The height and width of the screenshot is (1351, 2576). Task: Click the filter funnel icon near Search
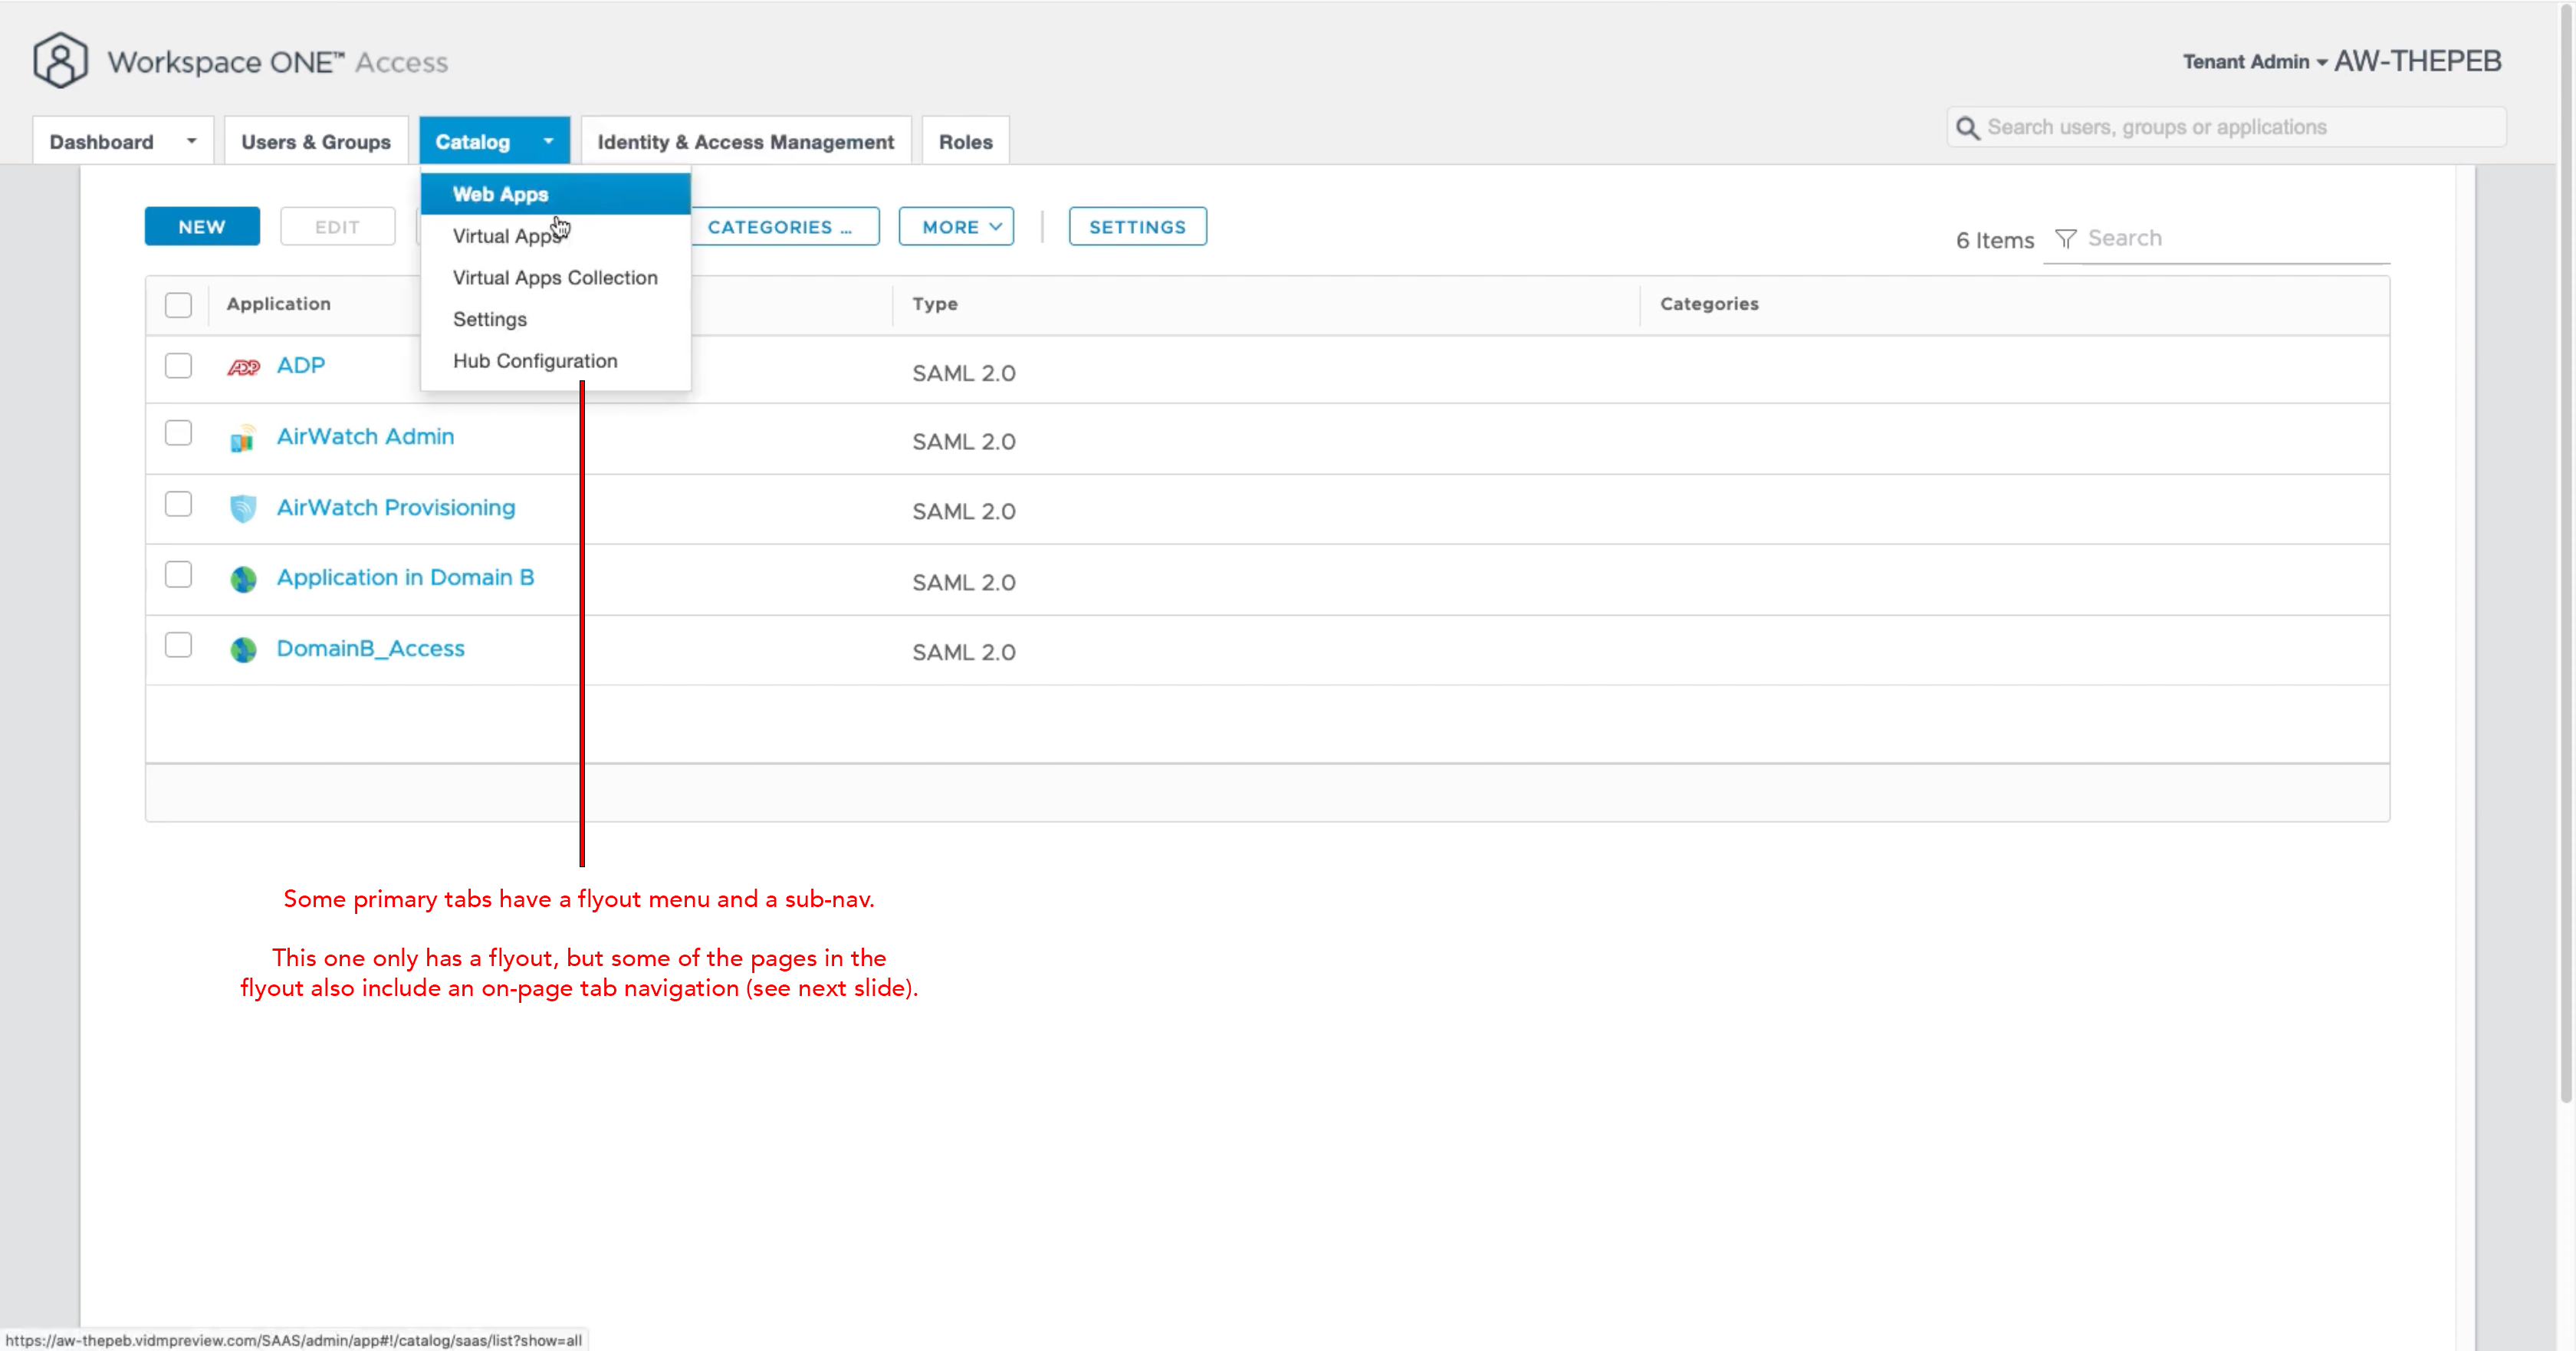tap(2065, 239)
